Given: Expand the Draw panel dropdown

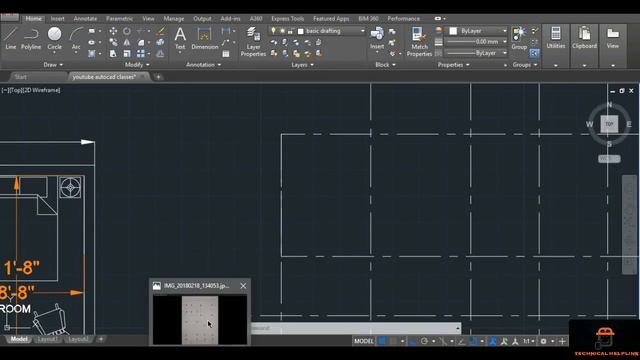Looking at the screenshot, I should (x=53, y=64).
